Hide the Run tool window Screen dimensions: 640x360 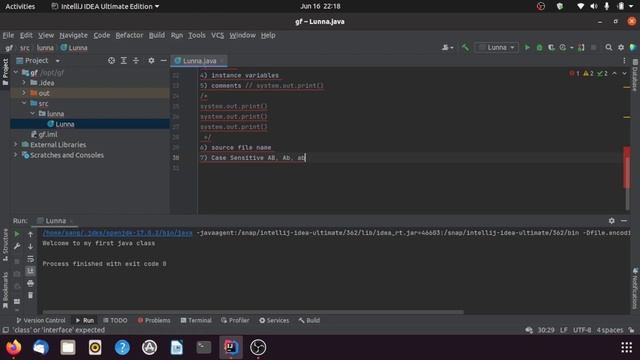click(x=624, y=221)
